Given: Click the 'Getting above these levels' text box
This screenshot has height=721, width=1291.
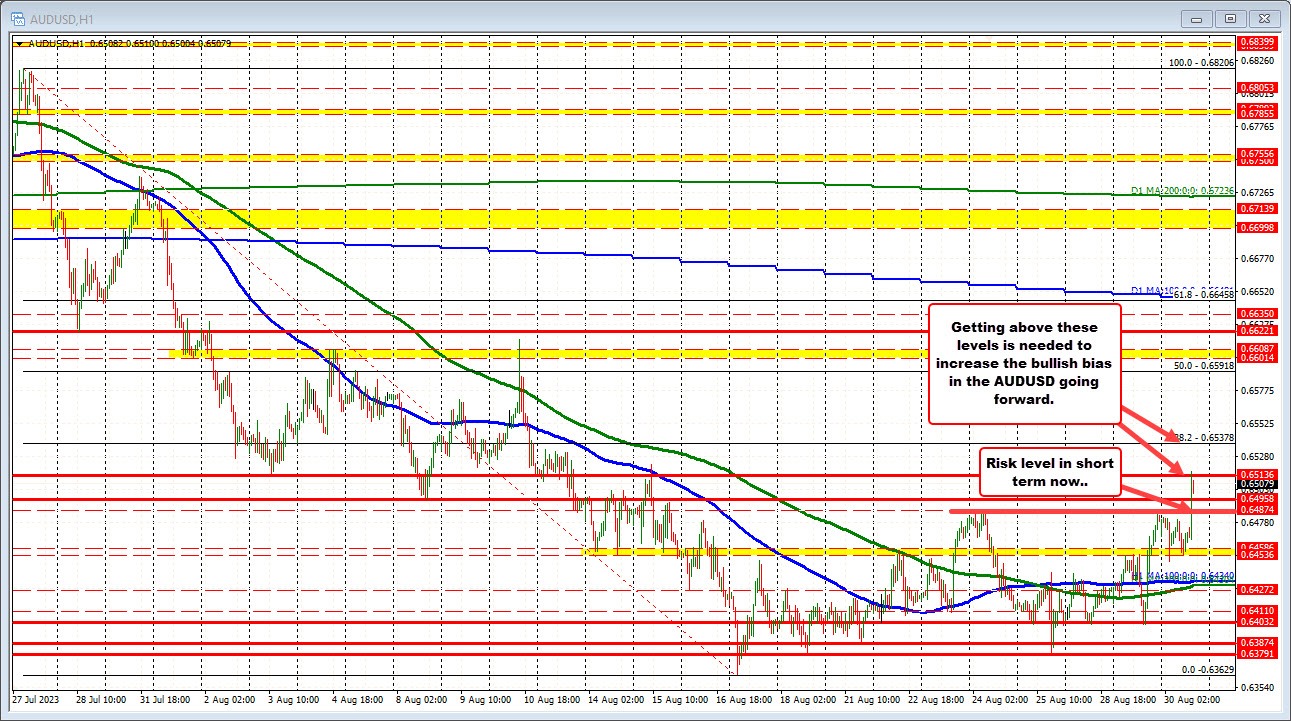Looking at the screenshot, I should coord(1024,362).
